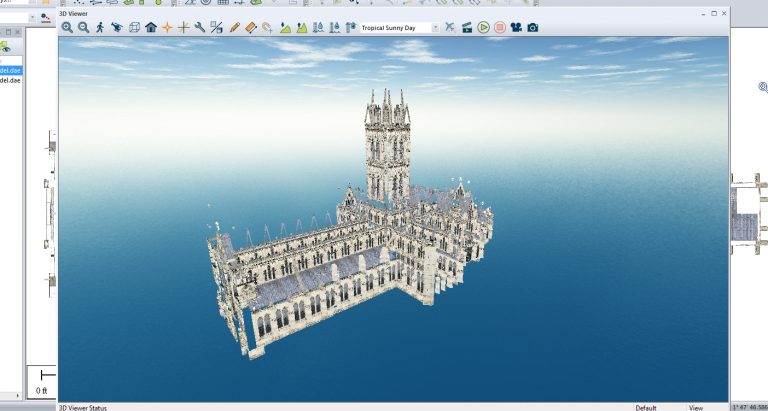This screenshot has width=768, height=411.
Task: Click the percent scale icon
Action: coord(216,27)
